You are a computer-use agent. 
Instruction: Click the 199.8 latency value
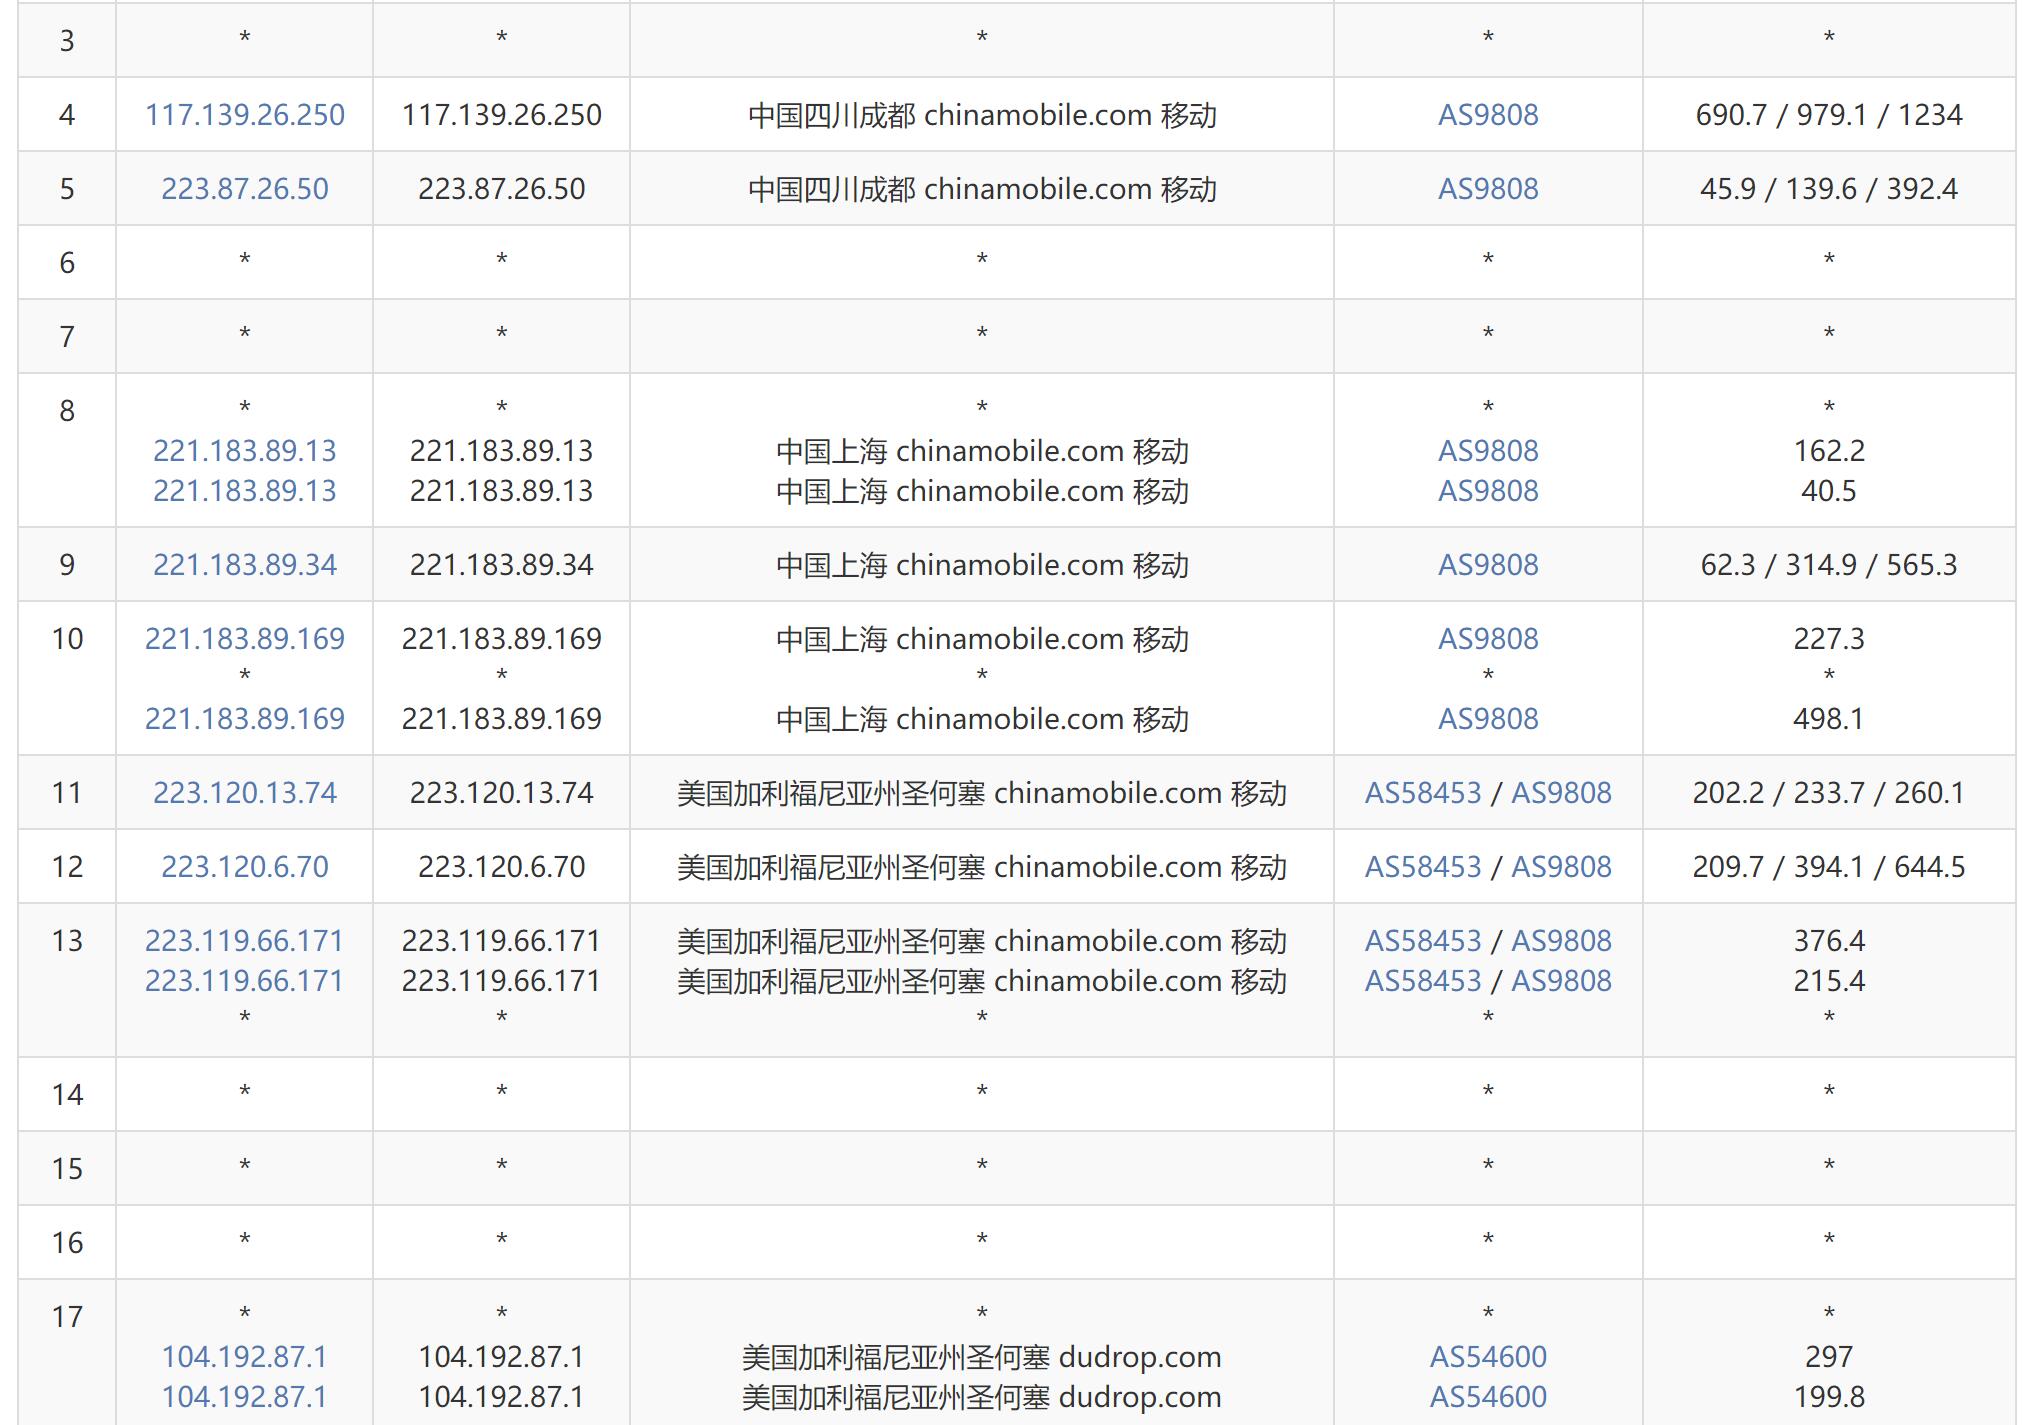pos(1829,1397)
